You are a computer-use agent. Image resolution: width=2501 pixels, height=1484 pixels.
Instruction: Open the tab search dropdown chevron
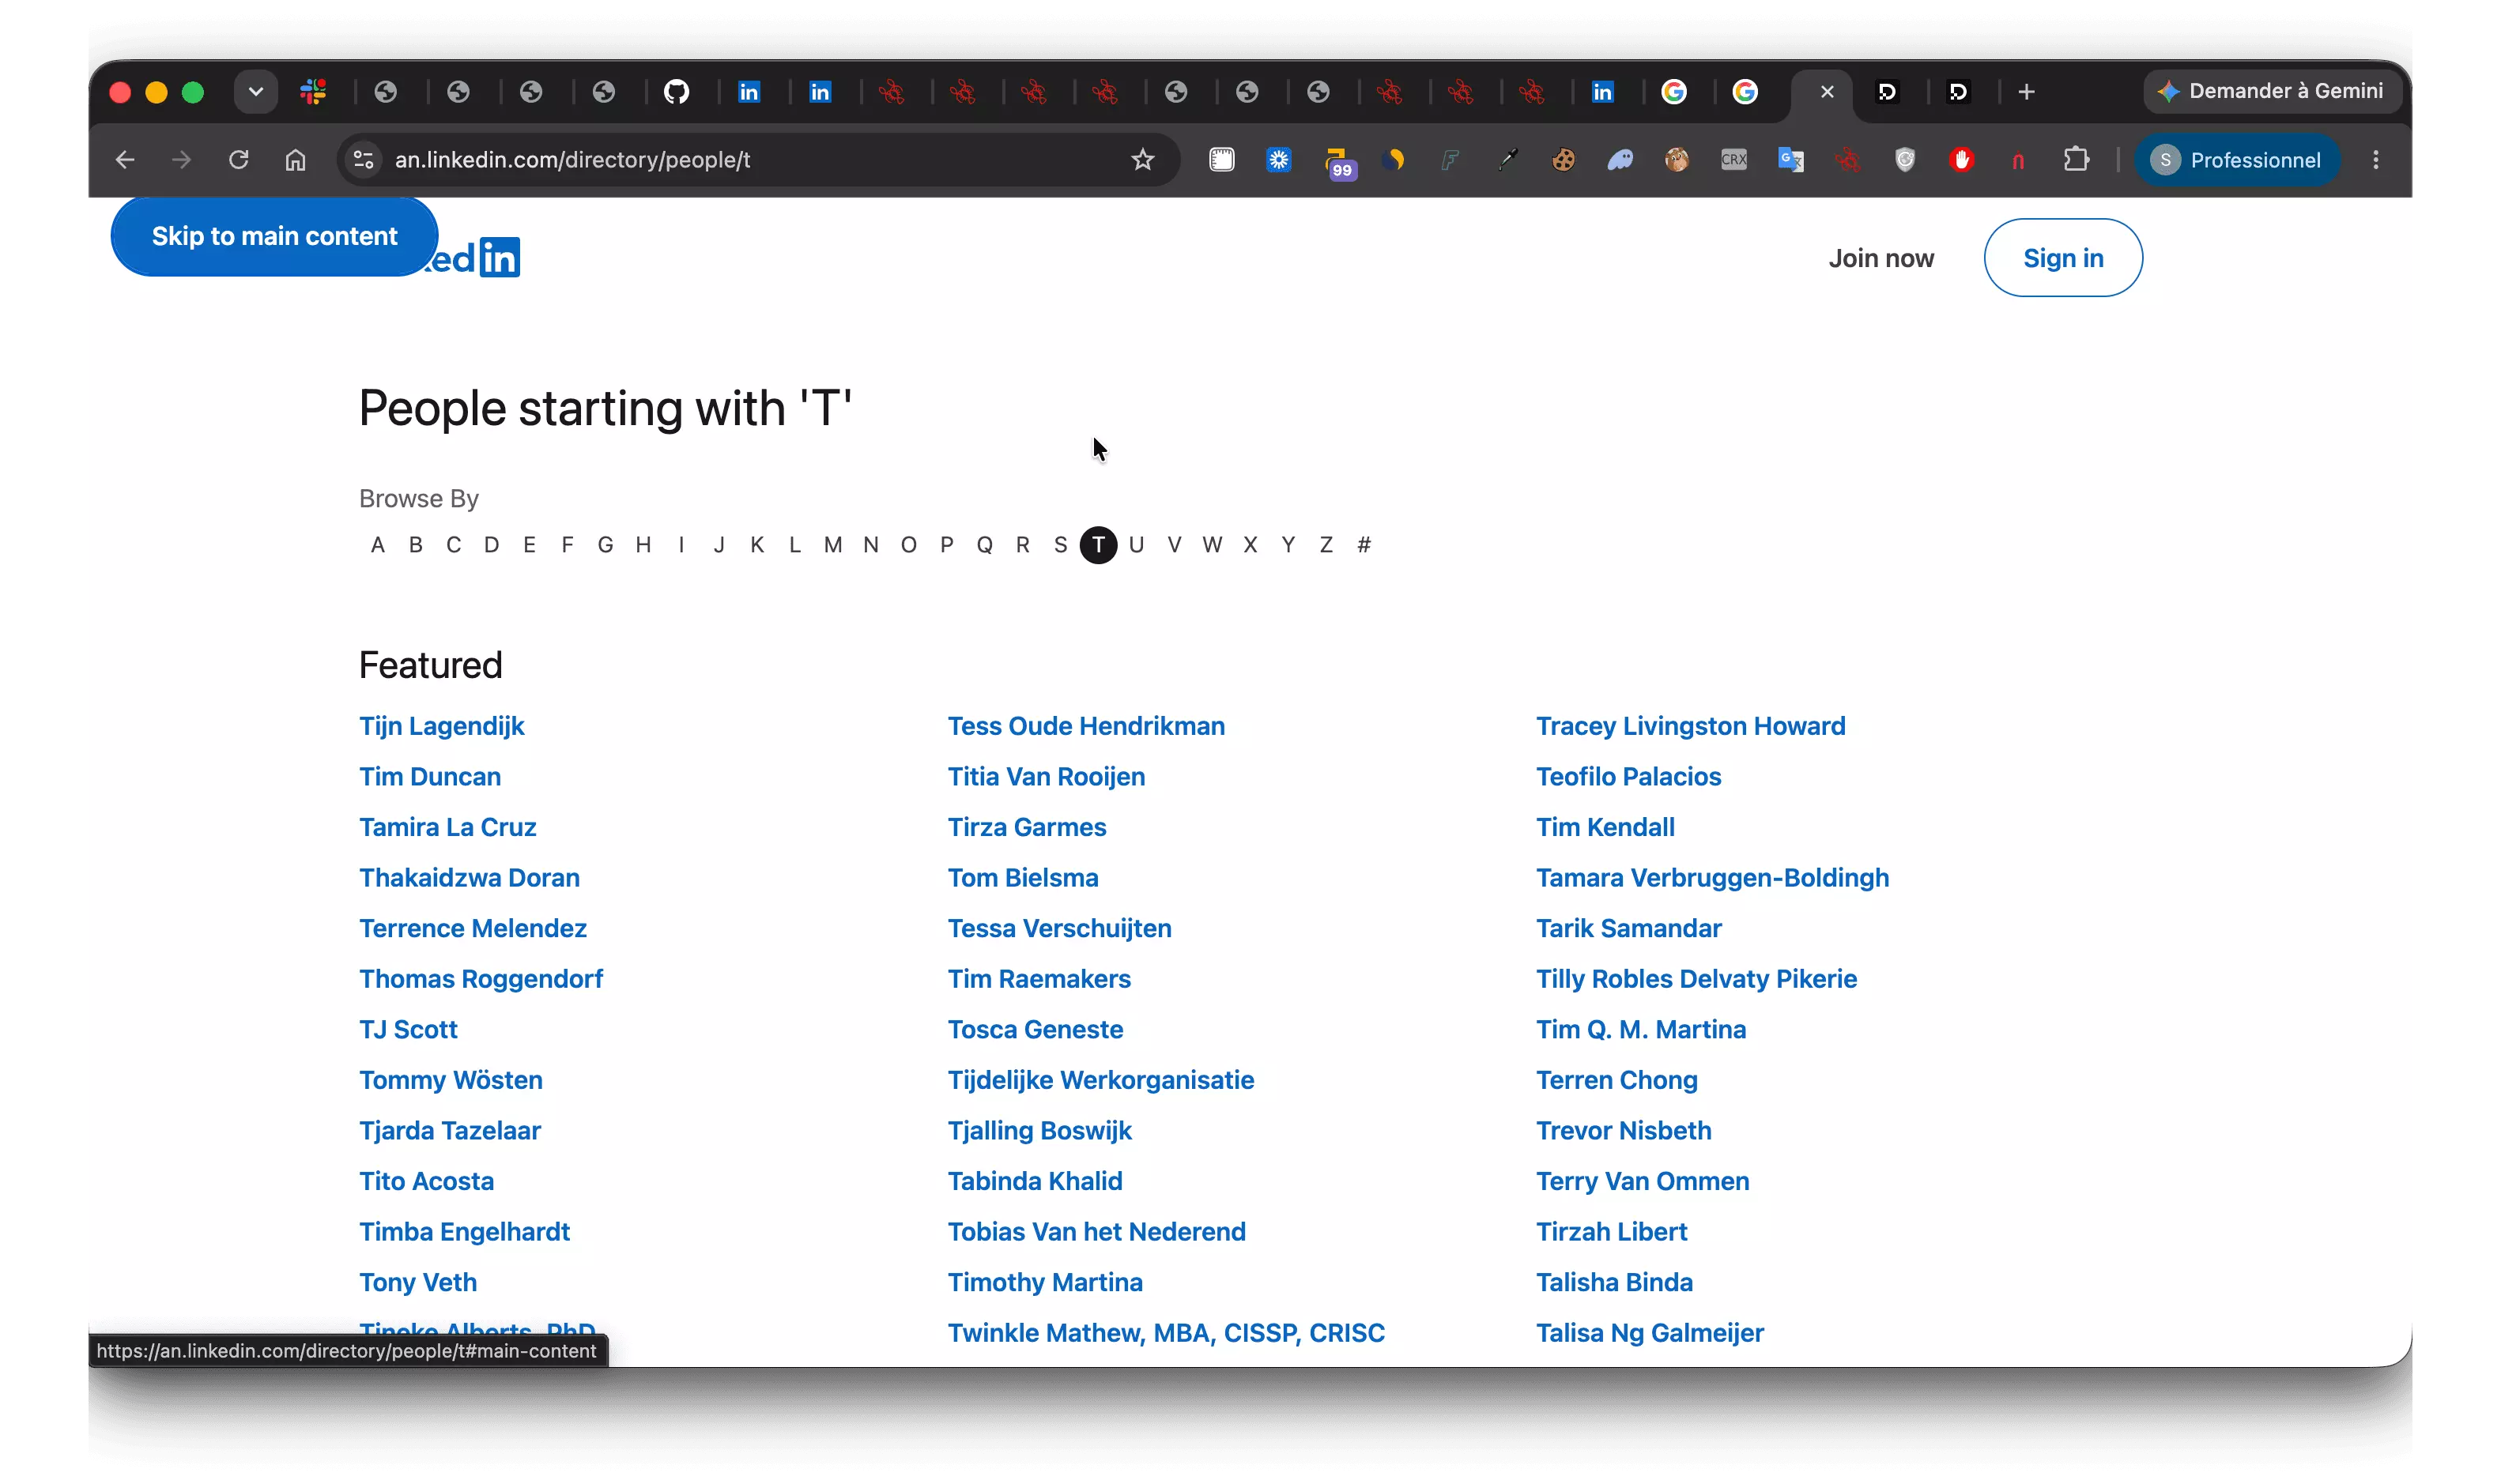256,92
